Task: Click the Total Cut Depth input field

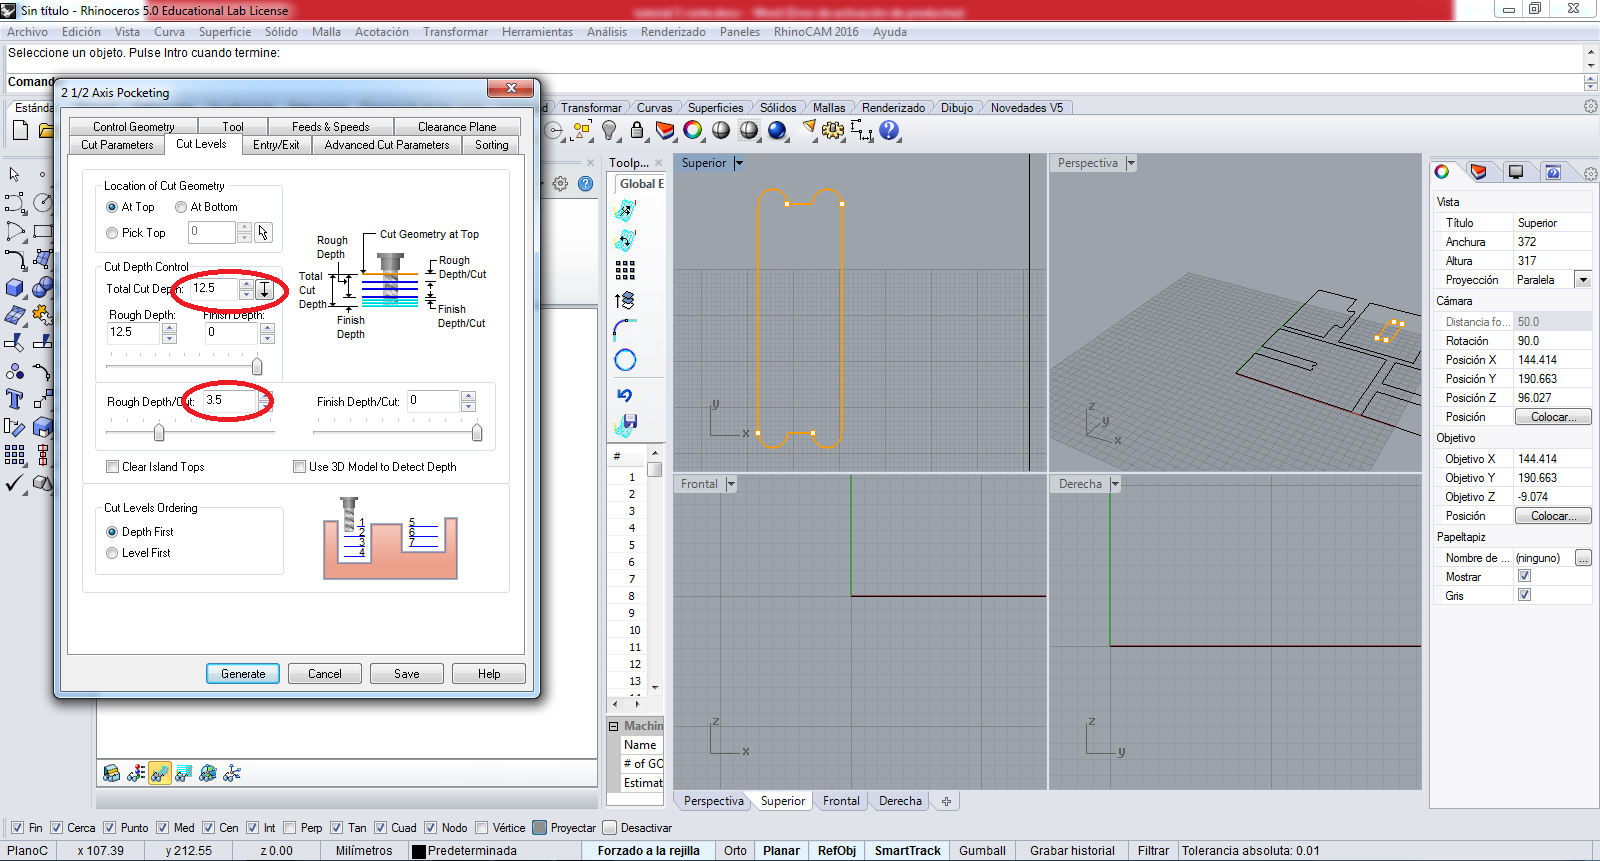Action: tap(214, 288)
